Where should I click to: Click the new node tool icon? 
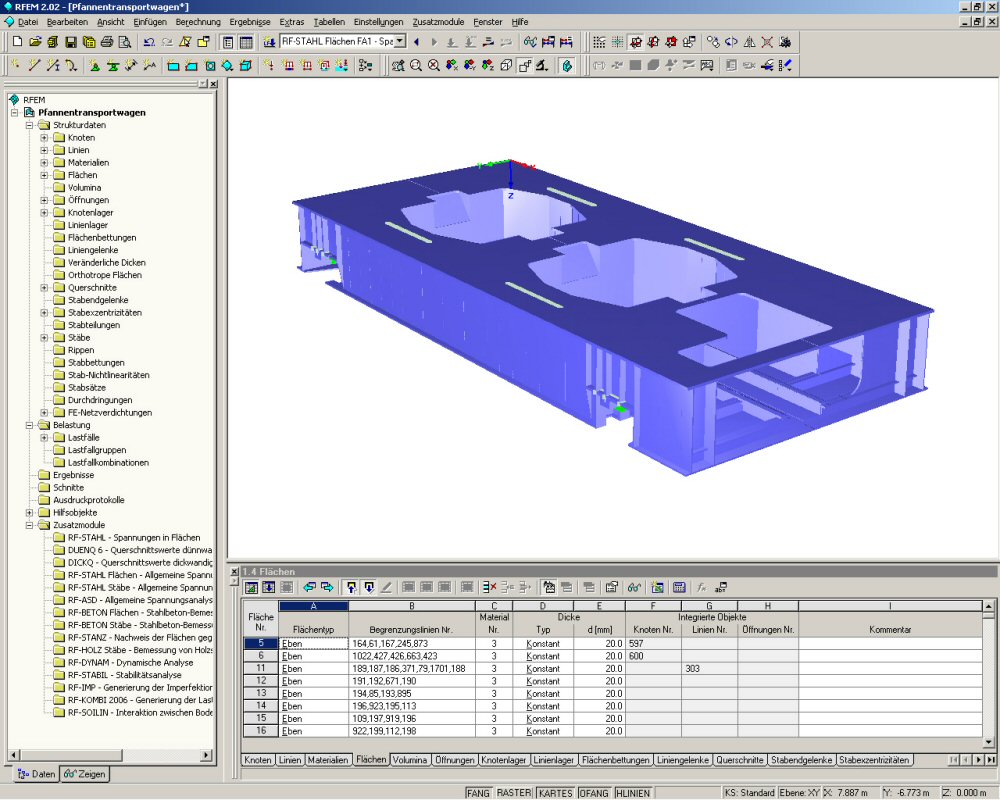click(x=16, y=65)
